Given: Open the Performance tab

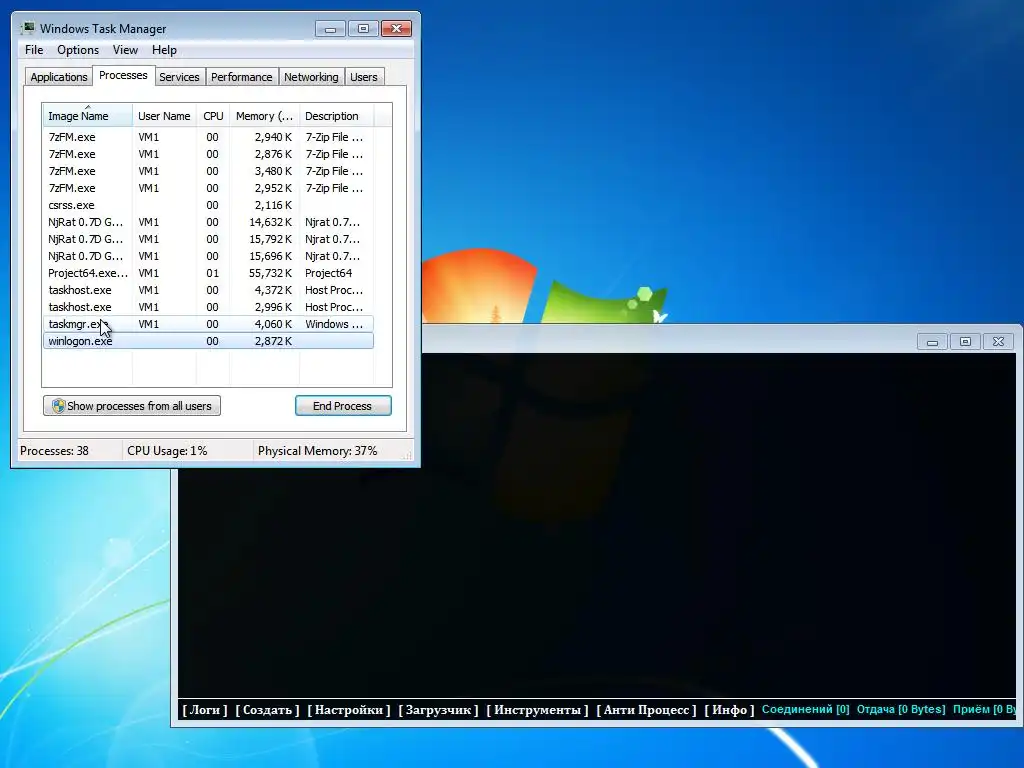Looking at the screenshot, I should [242, 77].
